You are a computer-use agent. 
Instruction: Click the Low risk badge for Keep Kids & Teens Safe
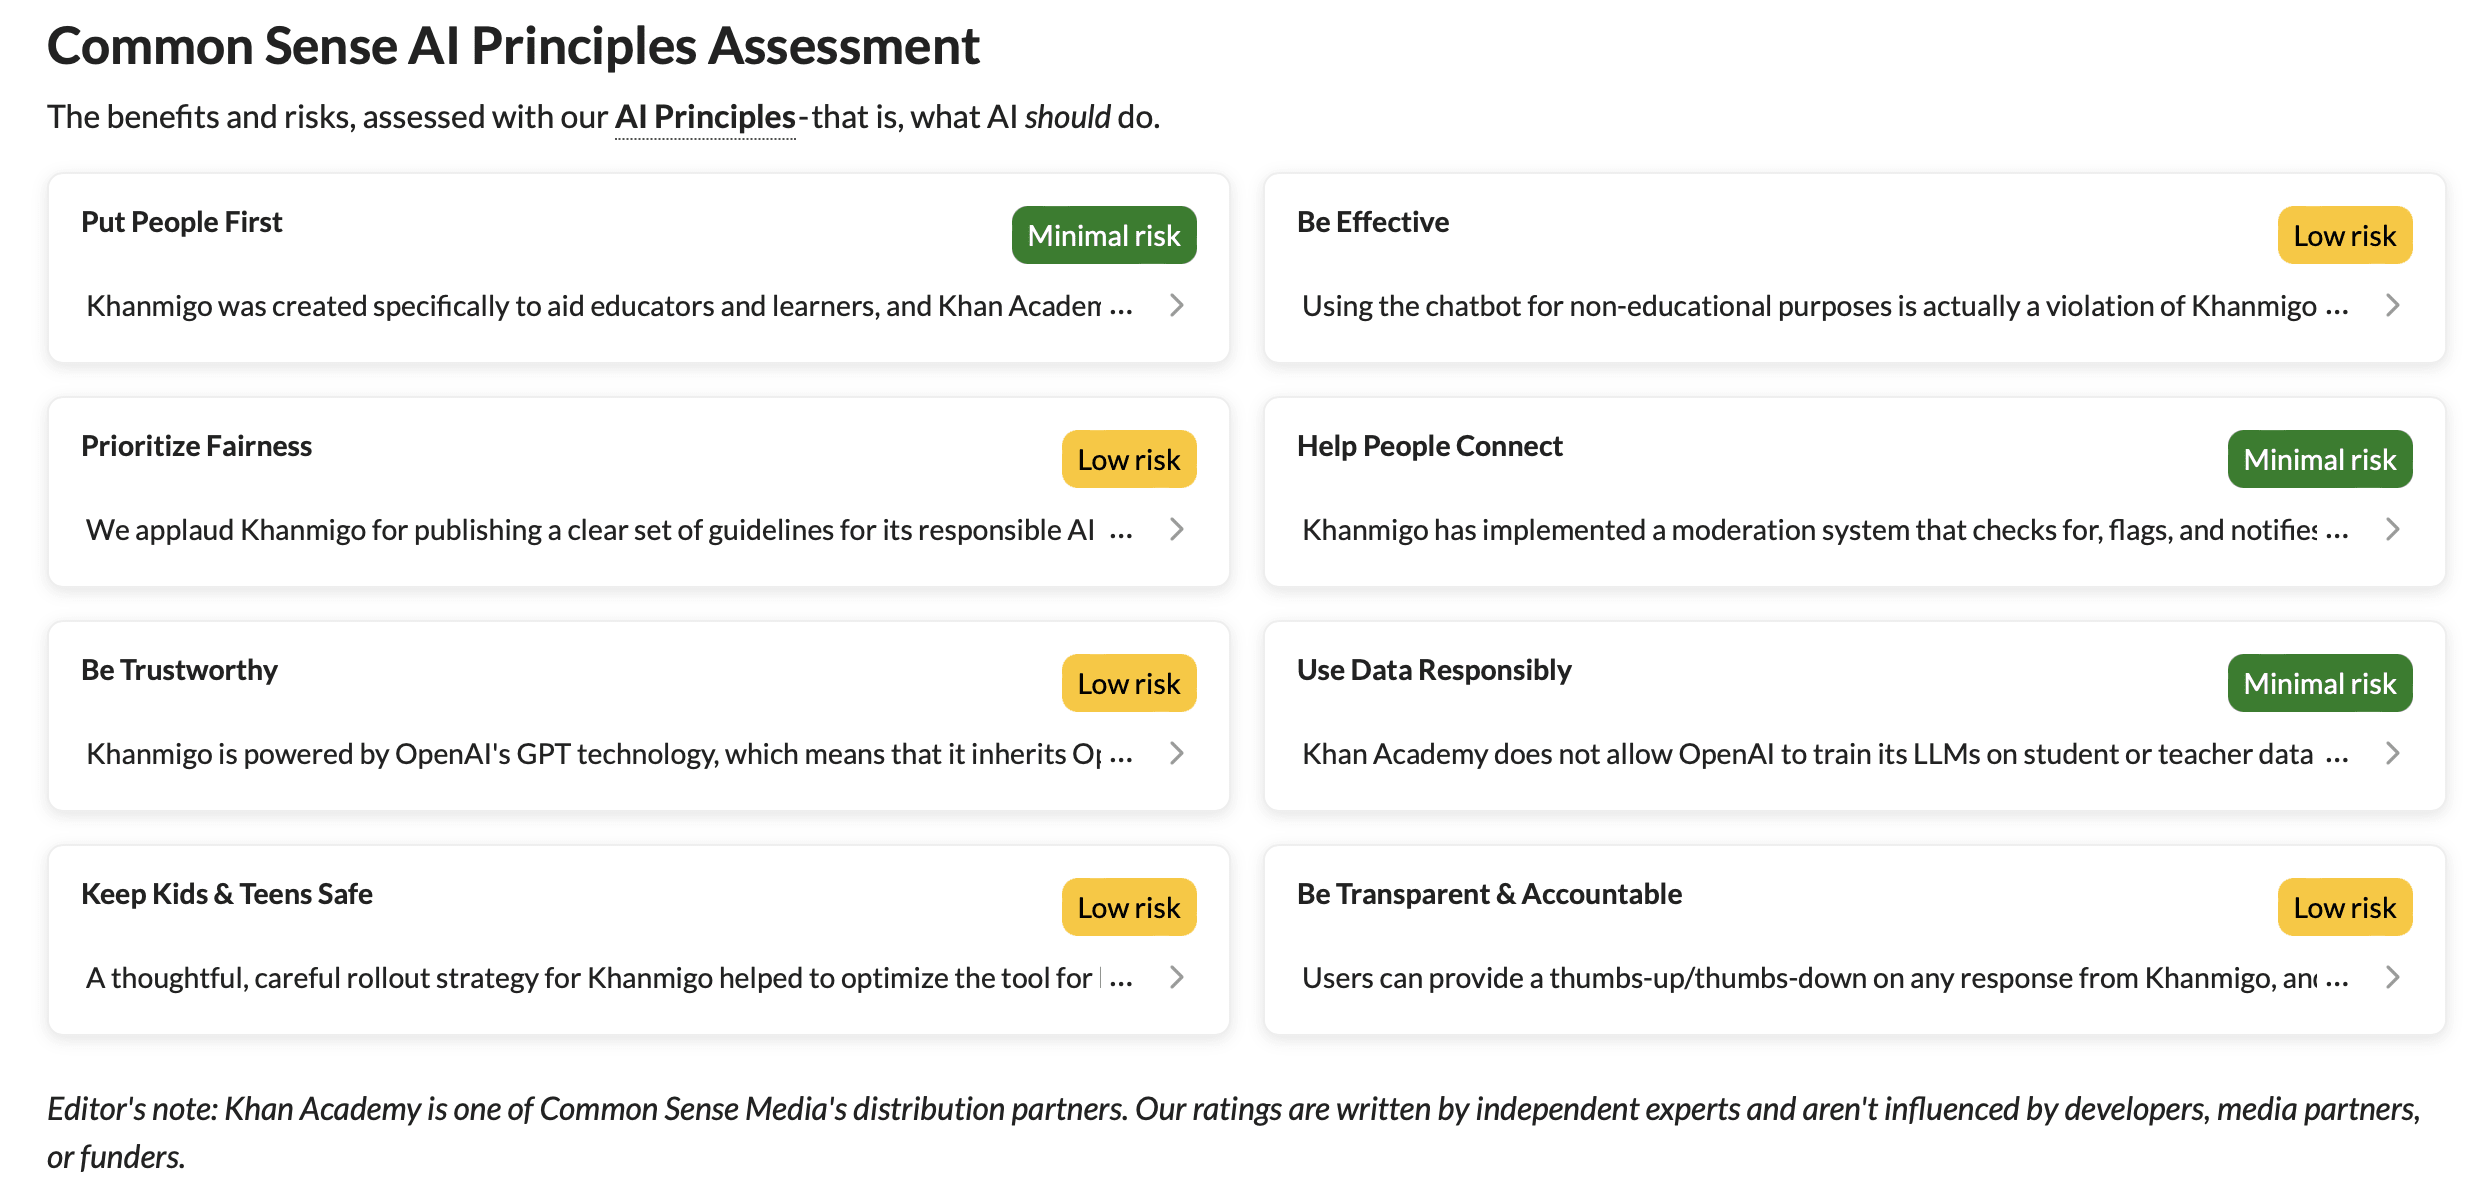point(1128,907)
